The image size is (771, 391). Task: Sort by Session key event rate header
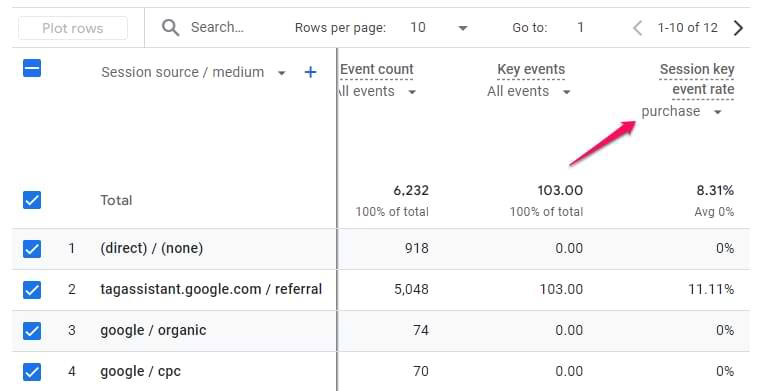point(697,79)
